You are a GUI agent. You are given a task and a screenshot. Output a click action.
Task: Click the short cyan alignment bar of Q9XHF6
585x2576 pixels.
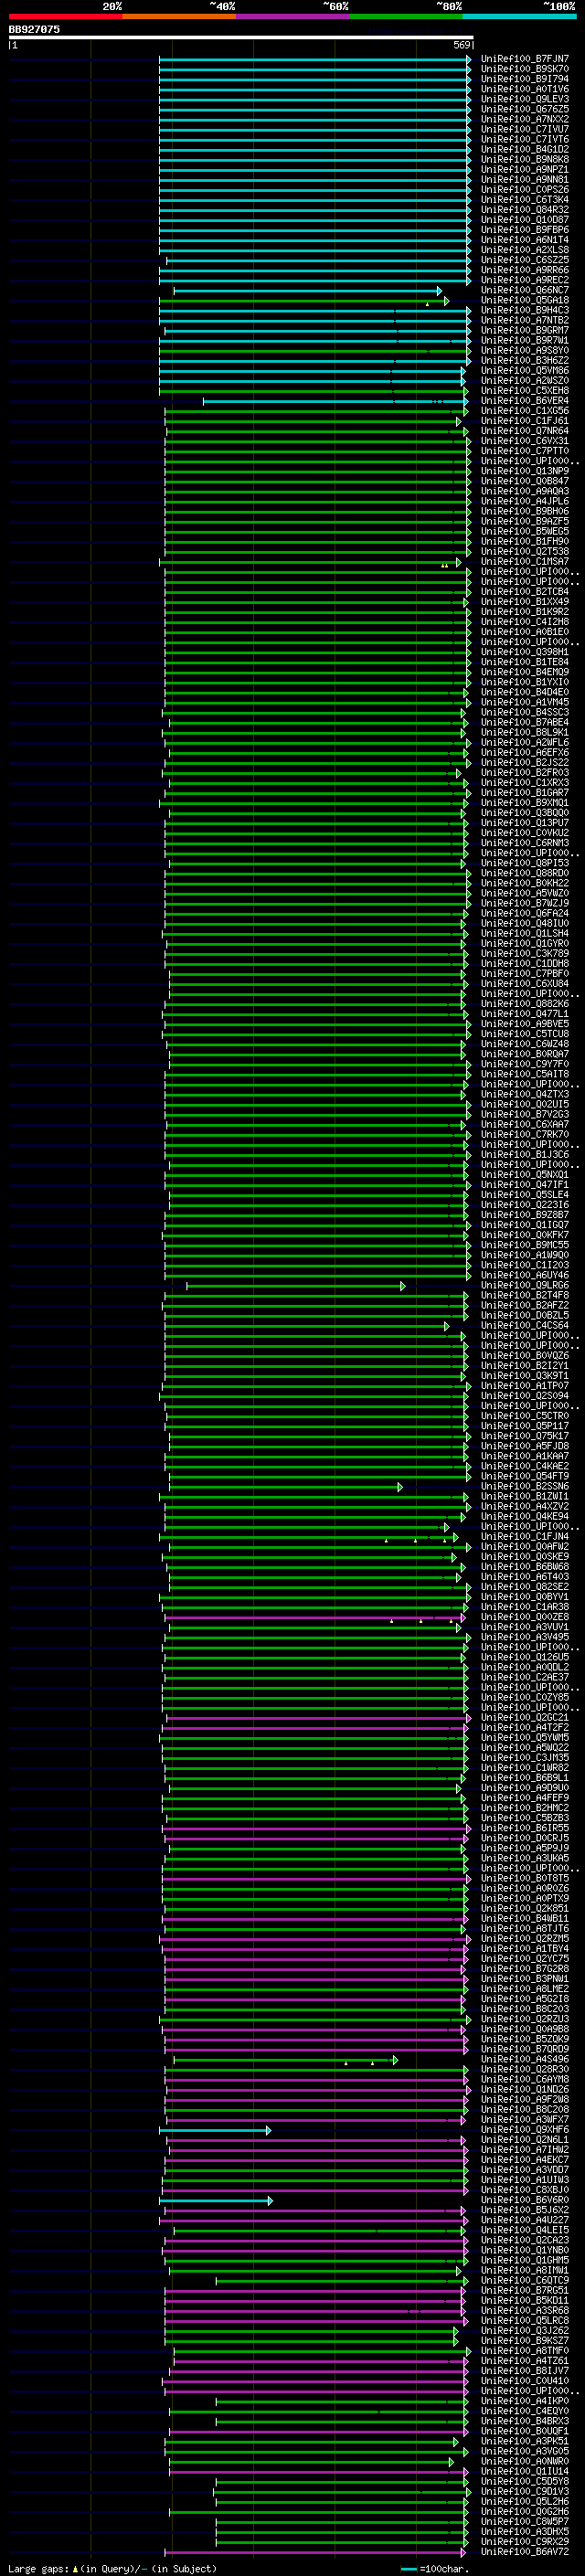(x=215, y=2130)
